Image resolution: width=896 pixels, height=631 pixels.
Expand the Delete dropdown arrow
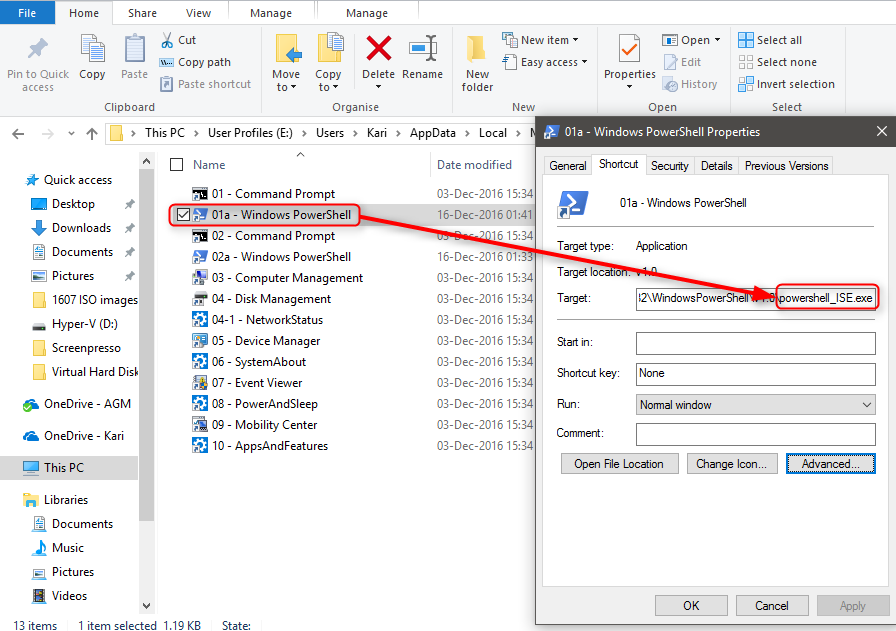tap(378, 87)
